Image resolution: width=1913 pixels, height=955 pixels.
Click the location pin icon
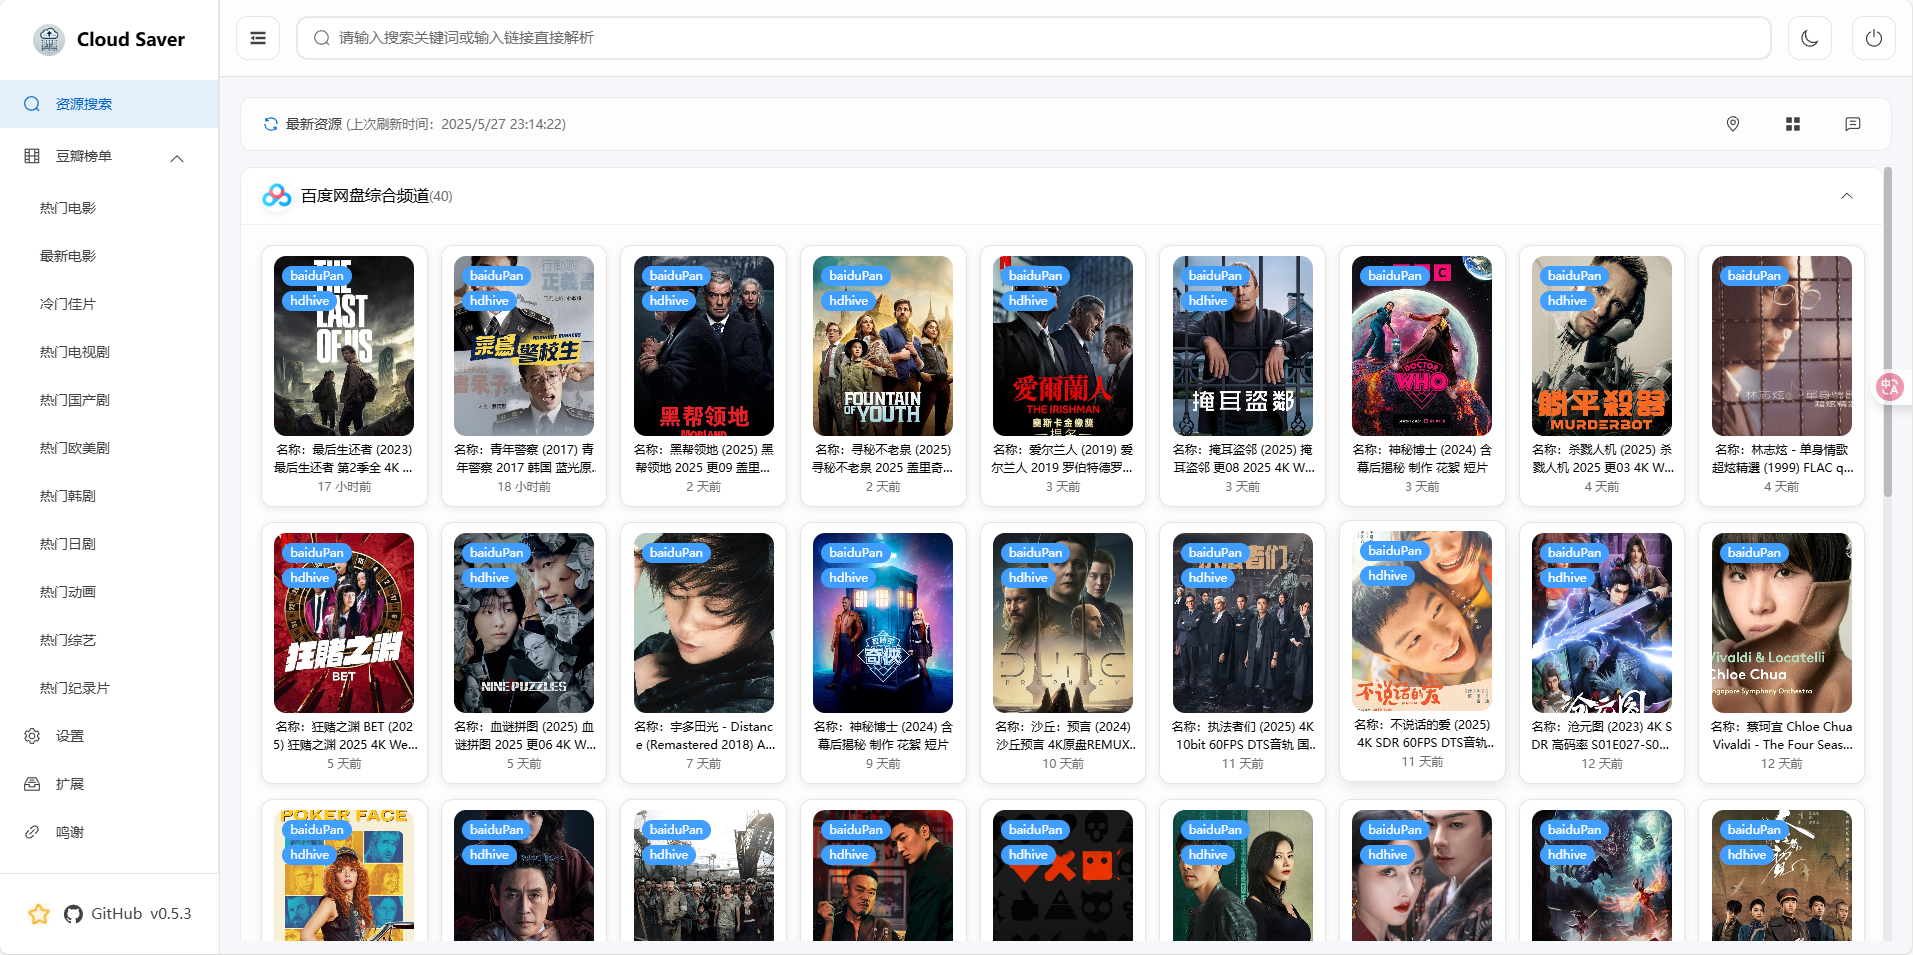pos(1733,124)
